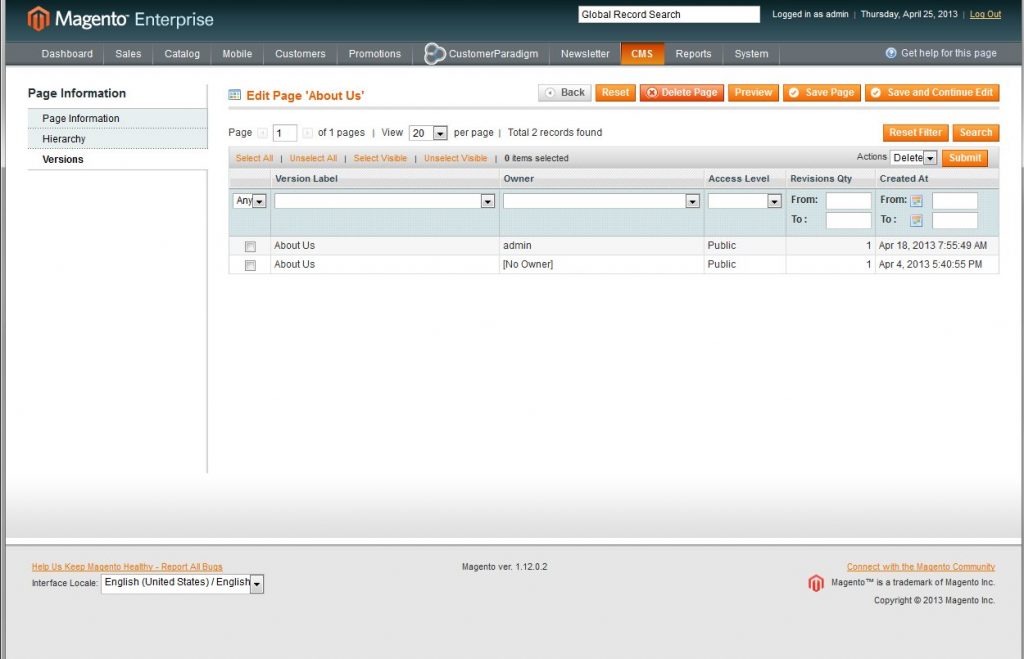Check the checkbox for the [No Owner] version row
1024x659 pixels.
click(250, 264)
